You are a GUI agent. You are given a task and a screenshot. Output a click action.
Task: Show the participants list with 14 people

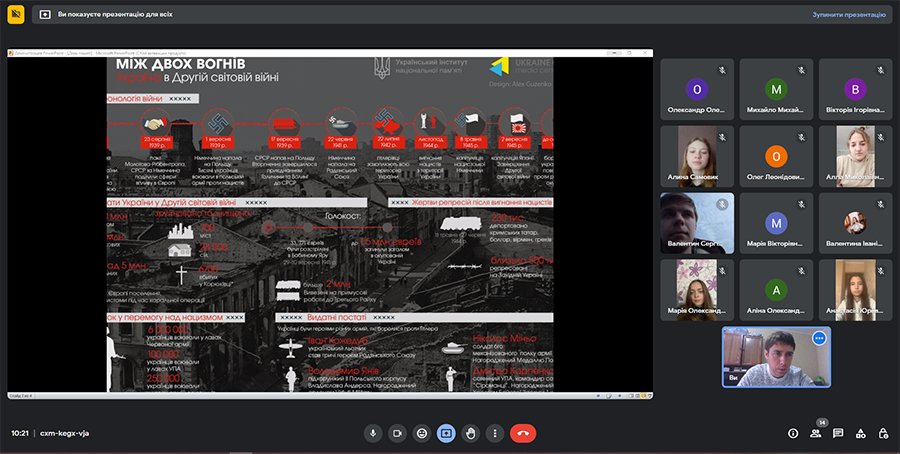tap(816, 433)
